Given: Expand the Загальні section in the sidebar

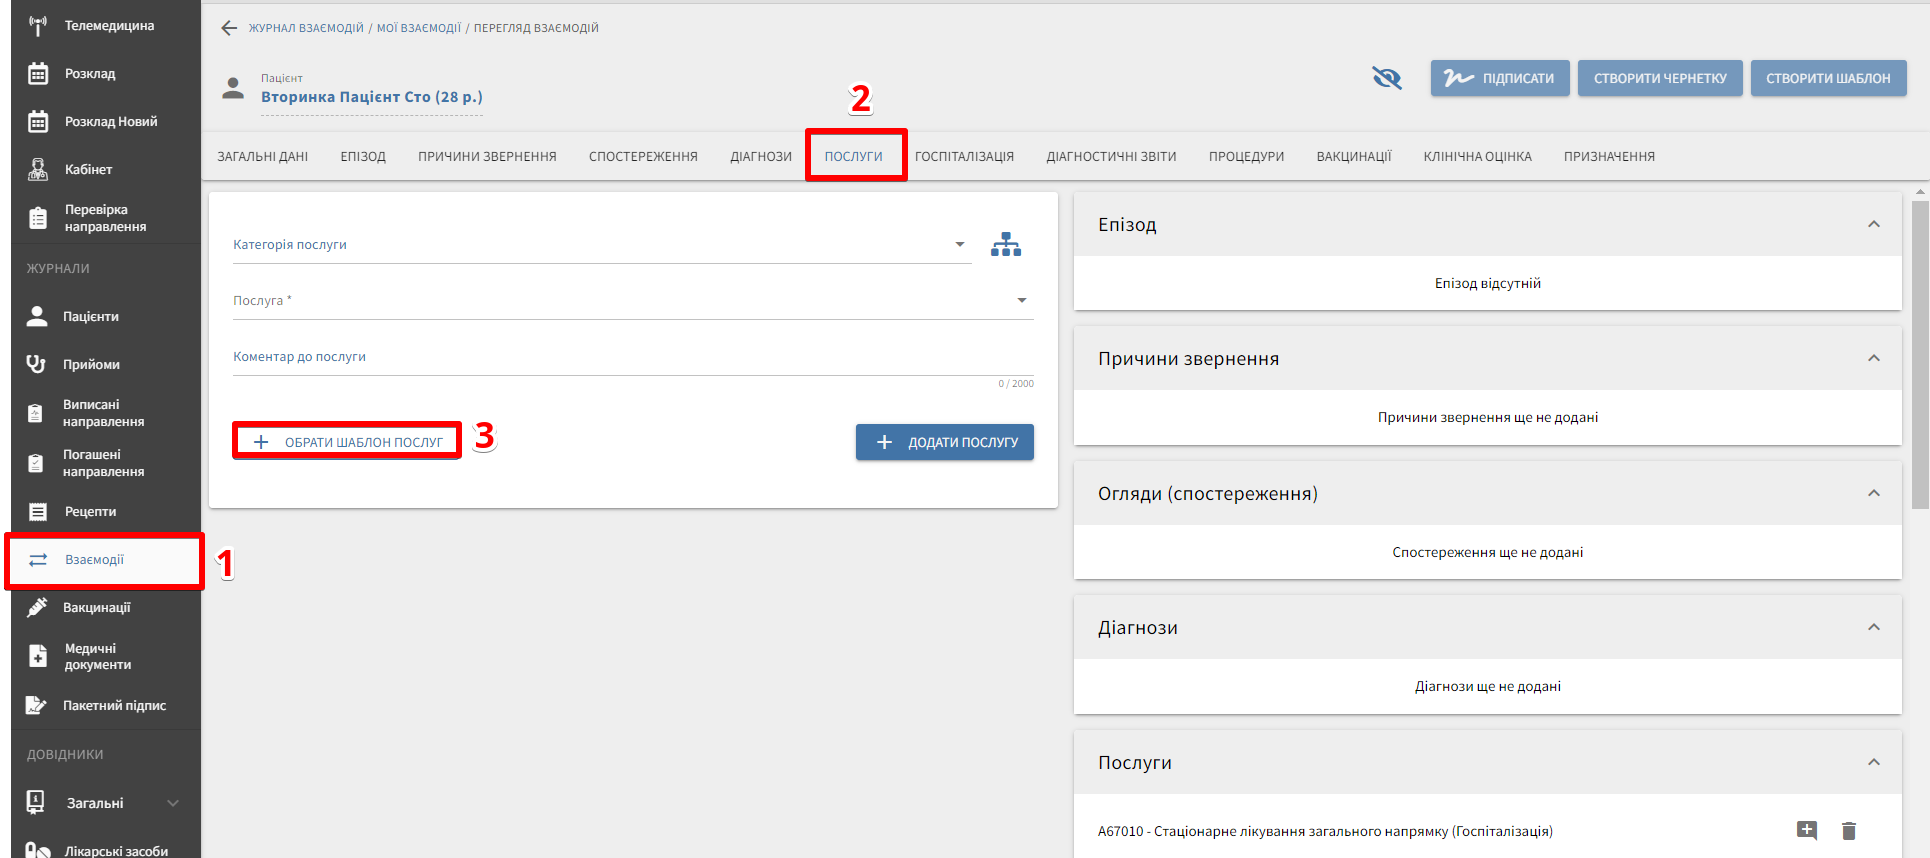Looking at the screenshot, I should click(172, 803).
